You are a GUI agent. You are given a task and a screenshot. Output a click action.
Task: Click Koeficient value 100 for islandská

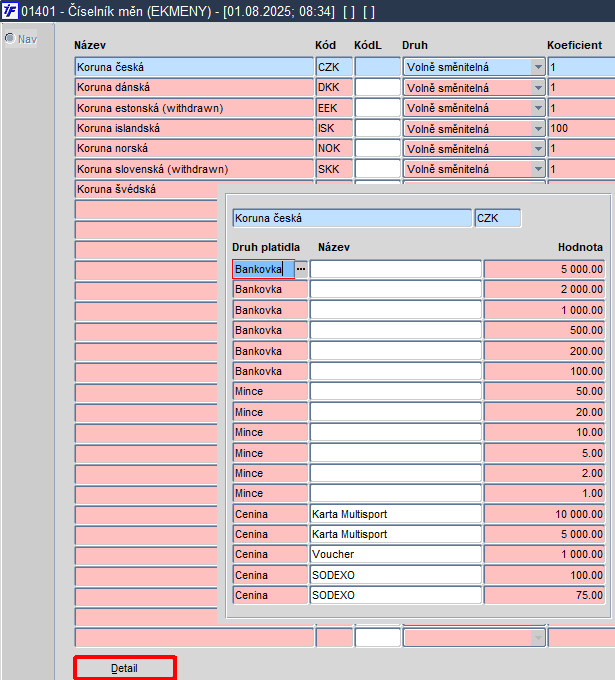point(581,128)
